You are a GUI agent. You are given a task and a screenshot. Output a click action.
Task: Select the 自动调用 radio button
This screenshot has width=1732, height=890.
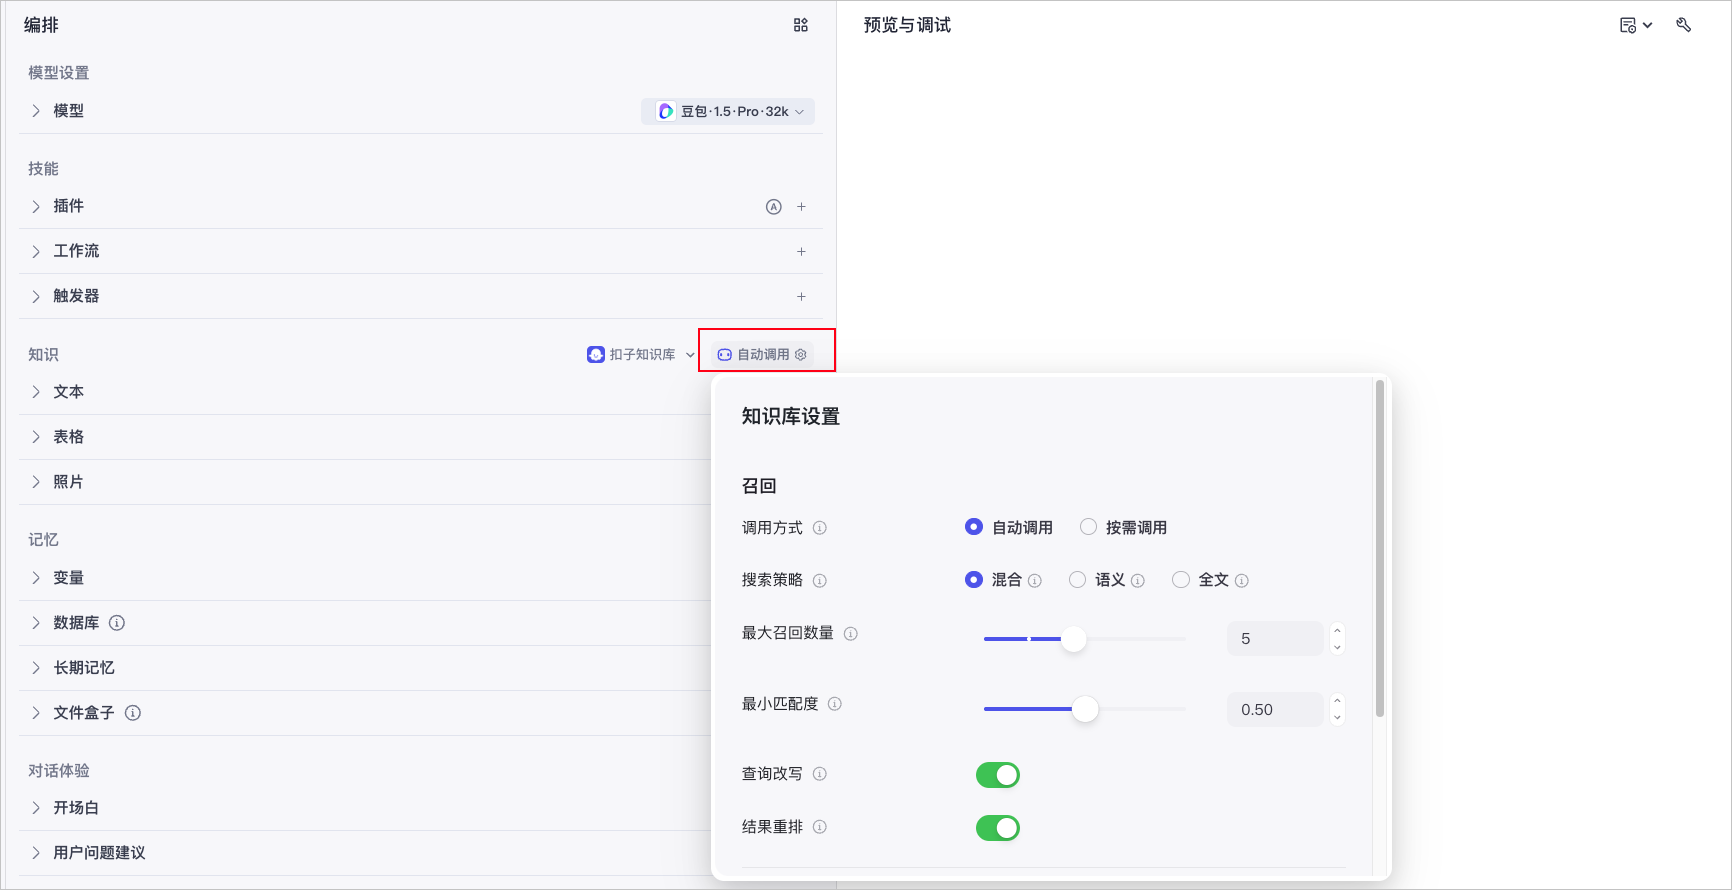click(x=974, y=527)
